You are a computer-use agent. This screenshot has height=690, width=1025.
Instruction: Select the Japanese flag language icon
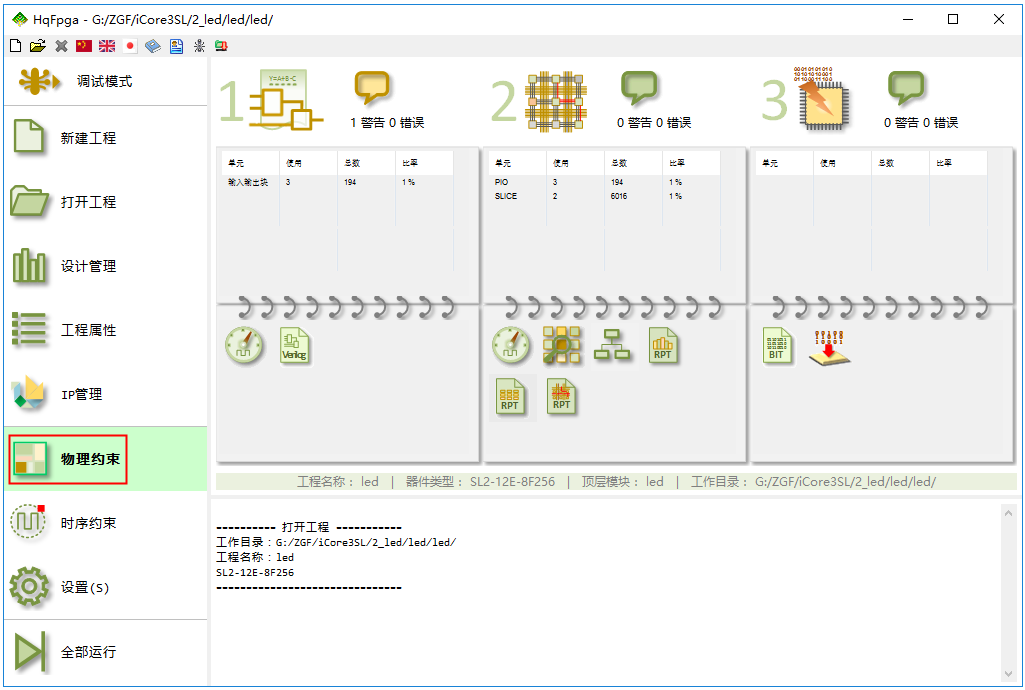click(130, 46)
